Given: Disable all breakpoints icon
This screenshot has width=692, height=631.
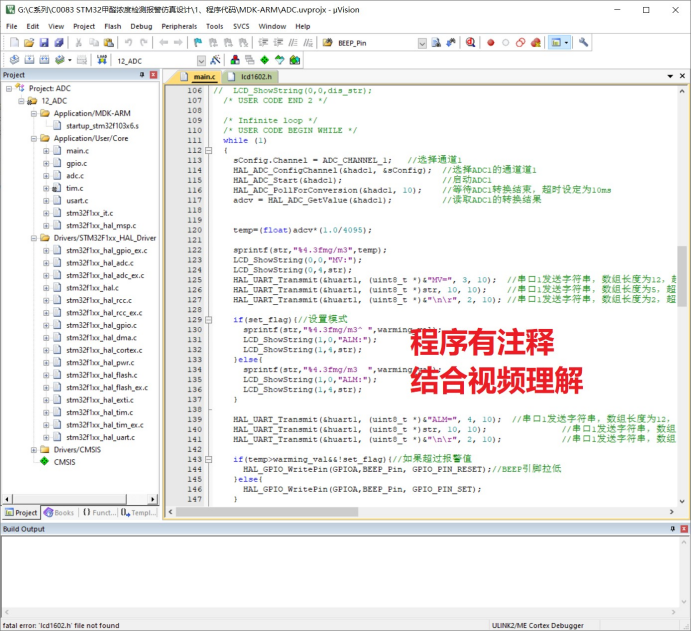Looking at the screenshot, I should click(520, 42).
